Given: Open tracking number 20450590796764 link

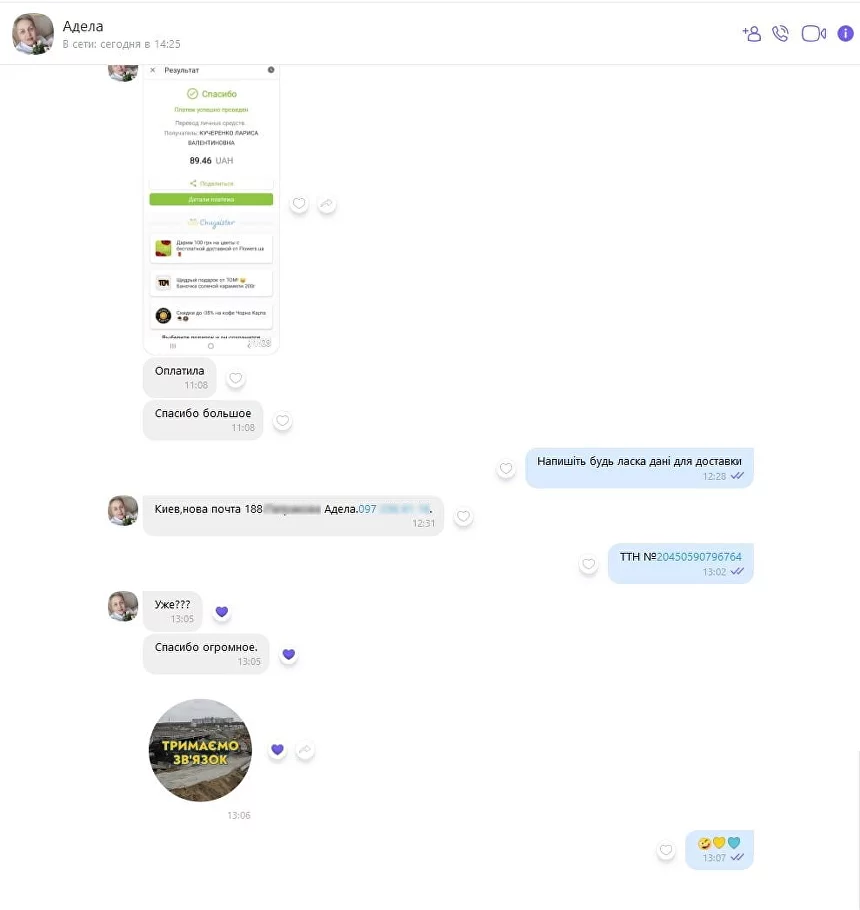Looking at the screenshot, I should [699, 557].
